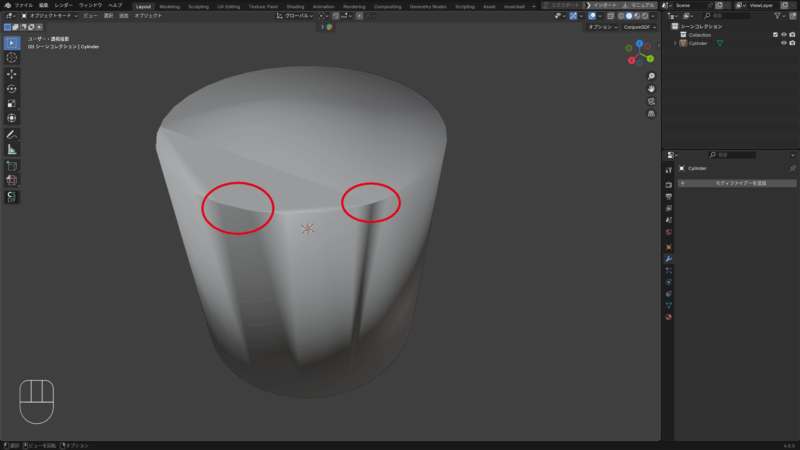The height and width of the screenshot is (450, 800).
Task: Open the Object Data properties green triangle tab
Action: pos(668,305)
